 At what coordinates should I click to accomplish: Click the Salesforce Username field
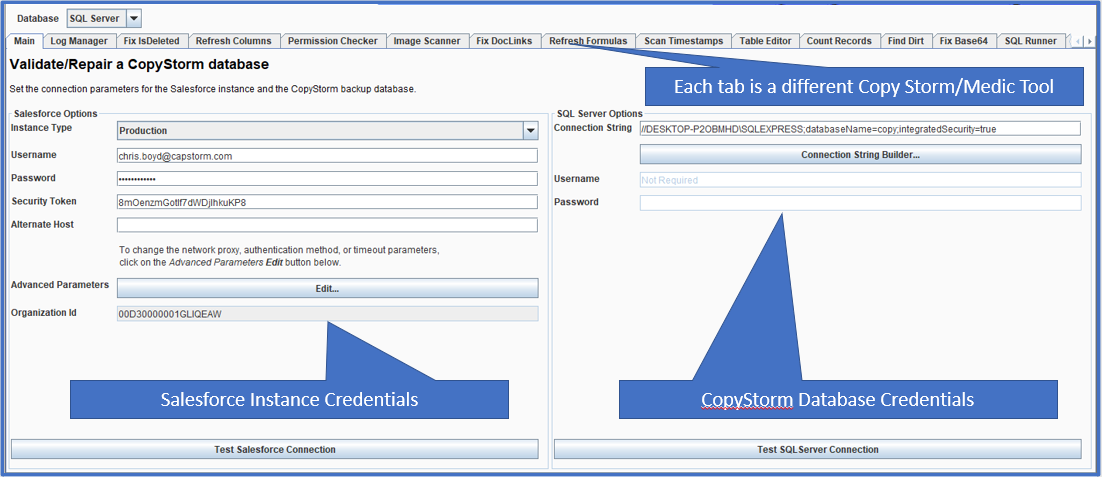(328, 156)
